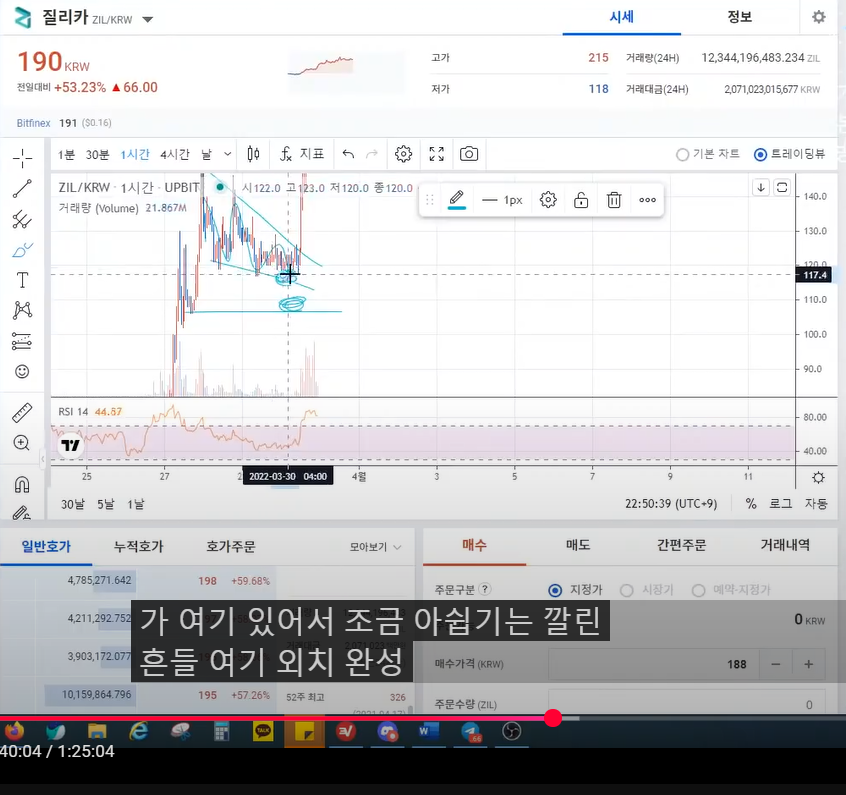
Task: Open more options in floating drawing toolbar
Action: (x=647, y=200)
